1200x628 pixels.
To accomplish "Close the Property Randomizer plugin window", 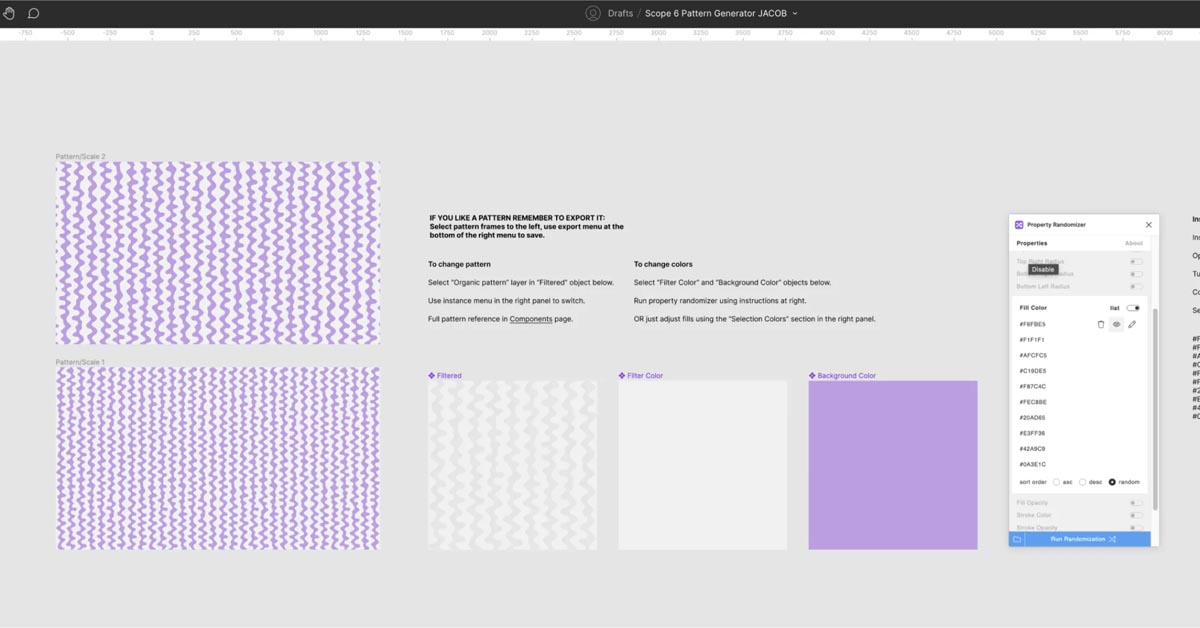I will 1148,225.
